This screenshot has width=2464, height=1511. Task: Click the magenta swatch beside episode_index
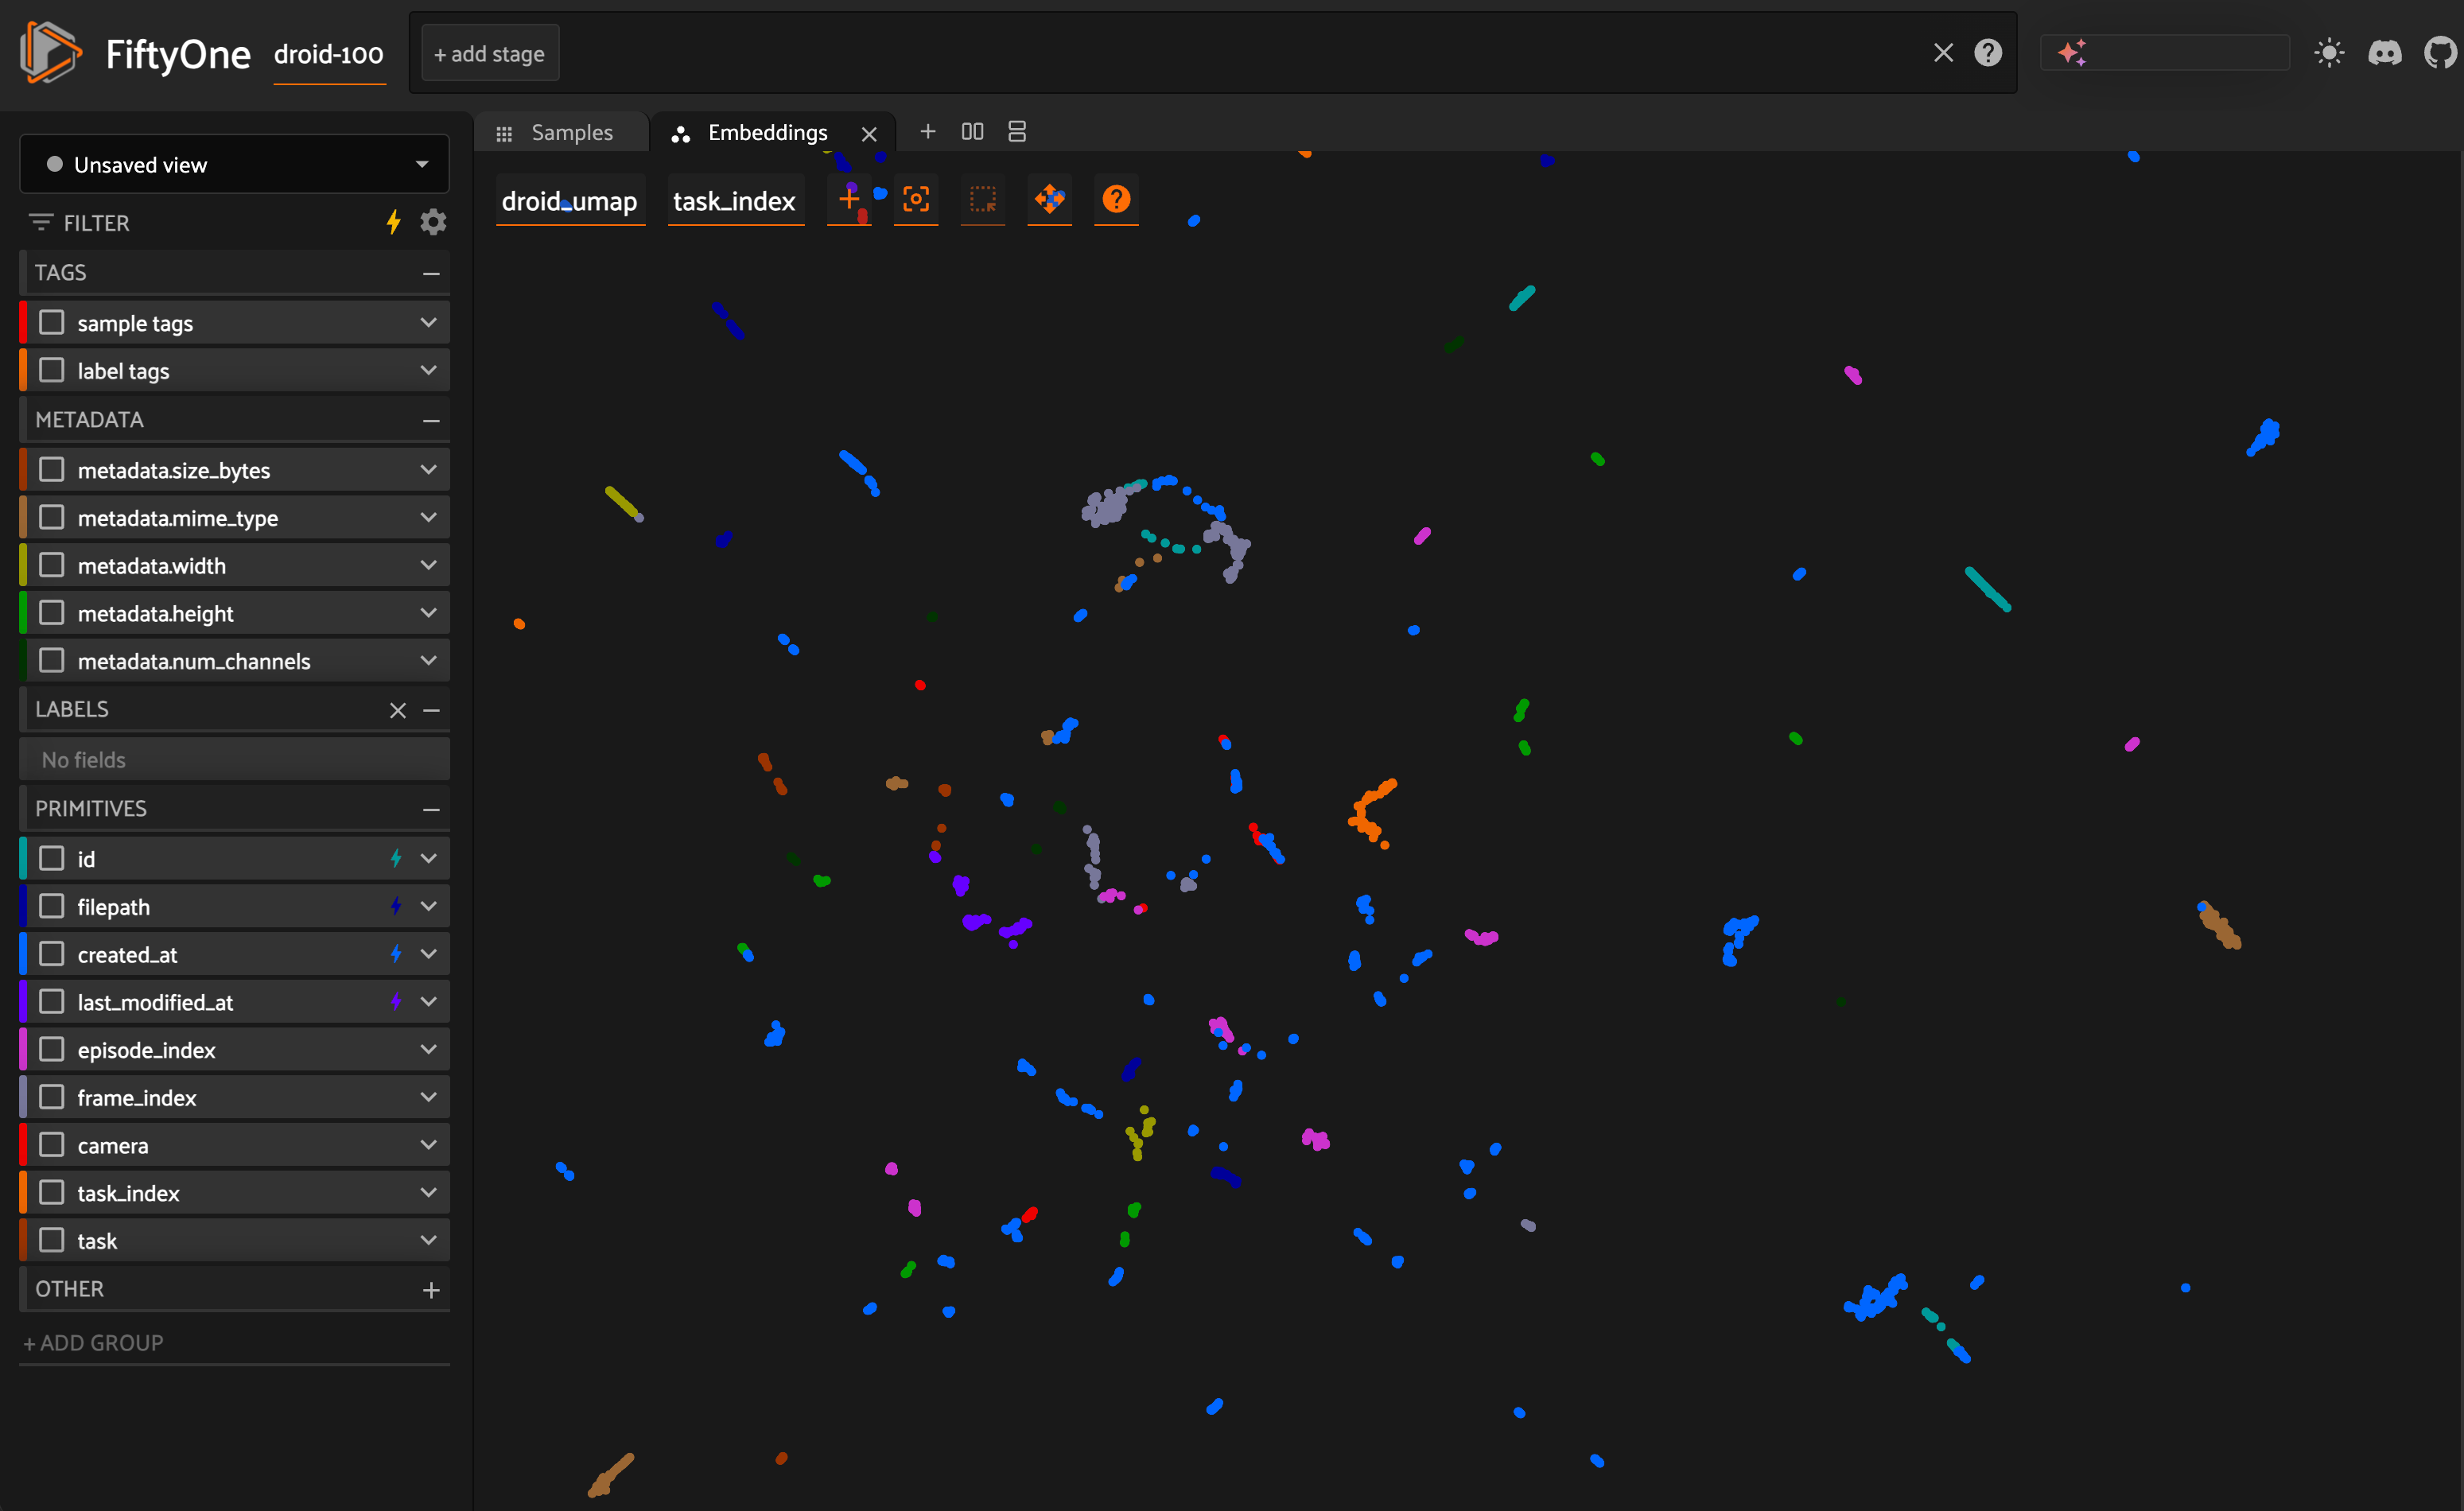pyautogui.click(x=23, y=1050)
